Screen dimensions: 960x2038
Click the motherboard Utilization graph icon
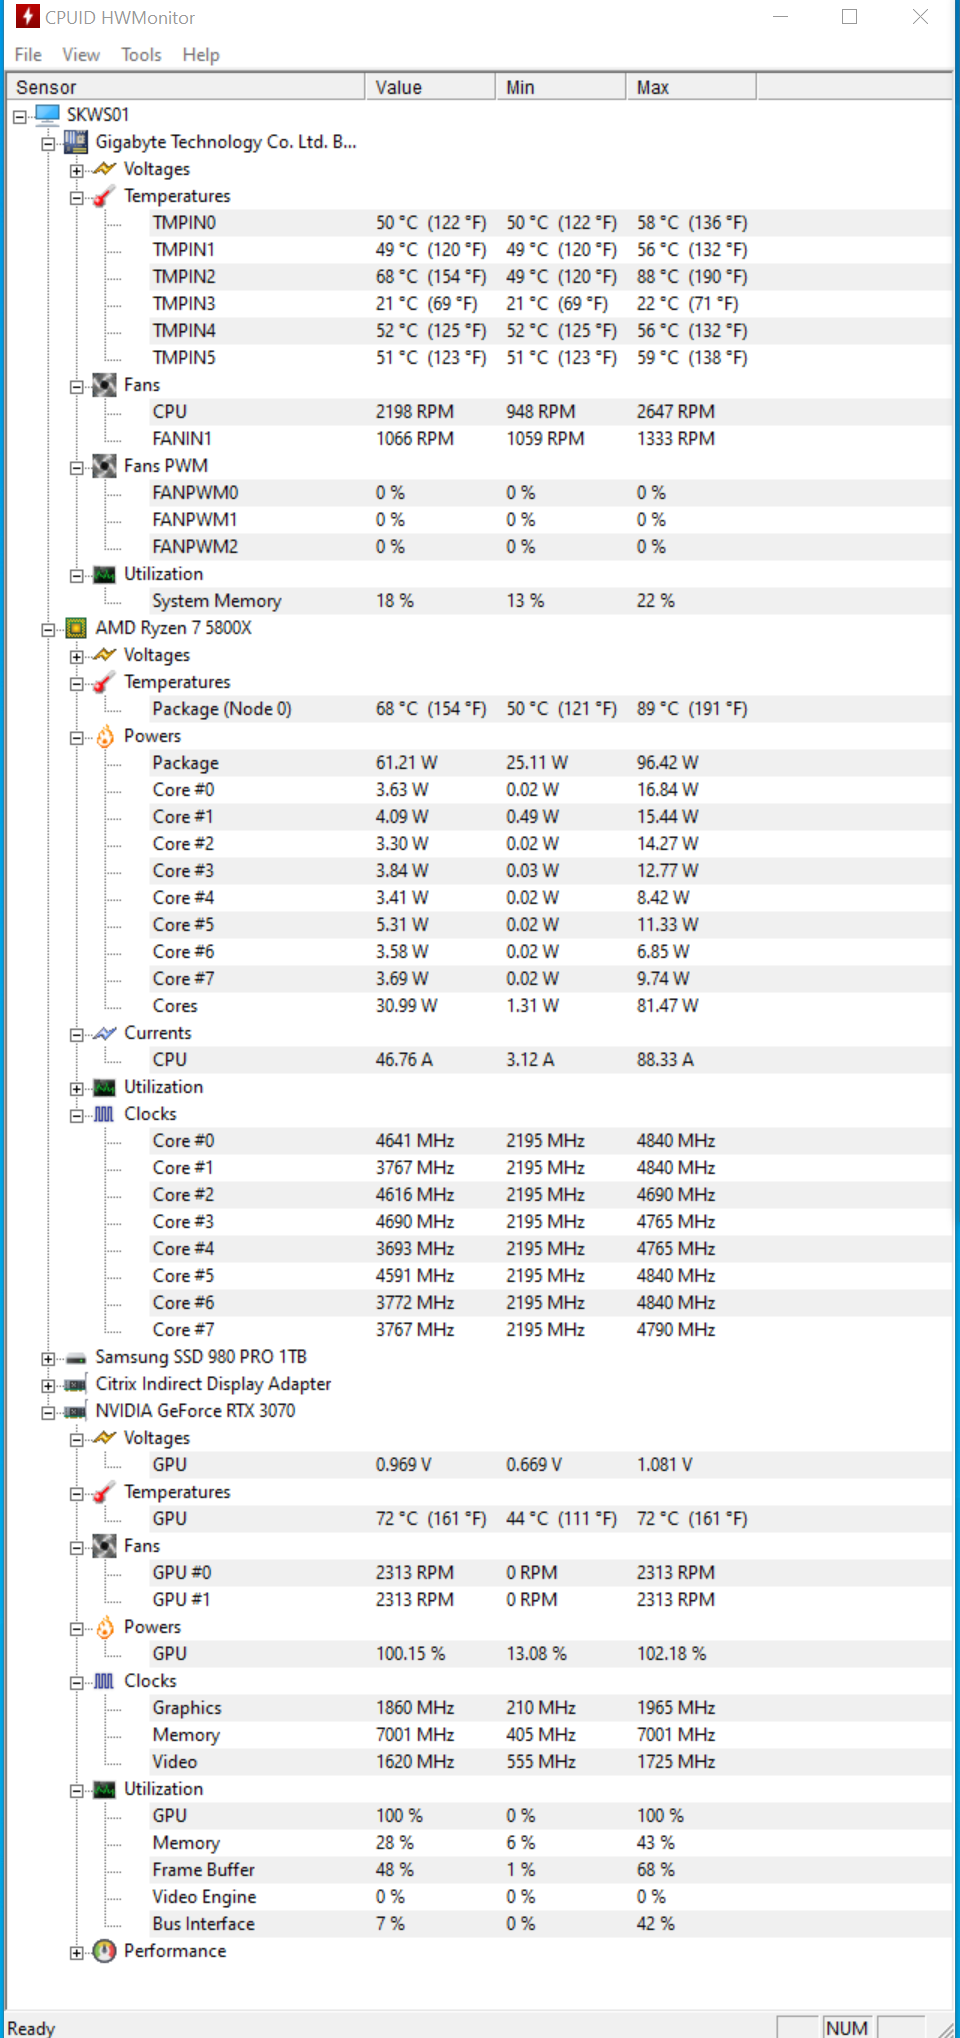pos(104,574)
